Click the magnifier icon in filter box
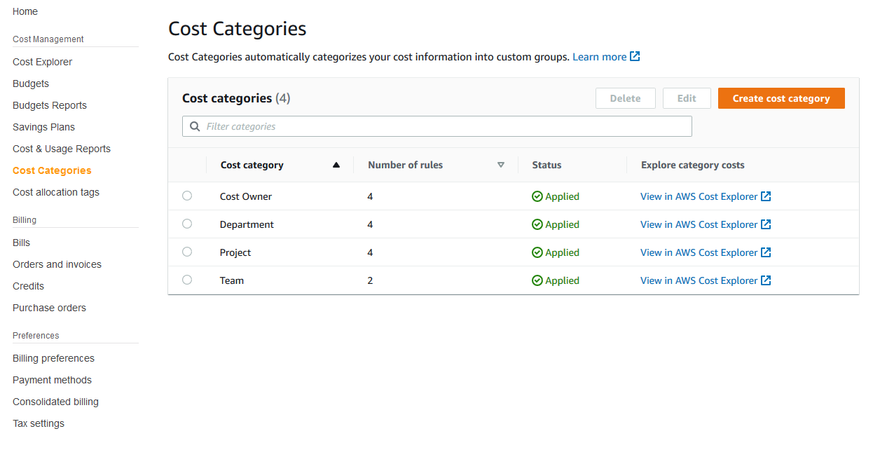Image resolution: width=880 pixels, height=455 pixels. [195, 127]
